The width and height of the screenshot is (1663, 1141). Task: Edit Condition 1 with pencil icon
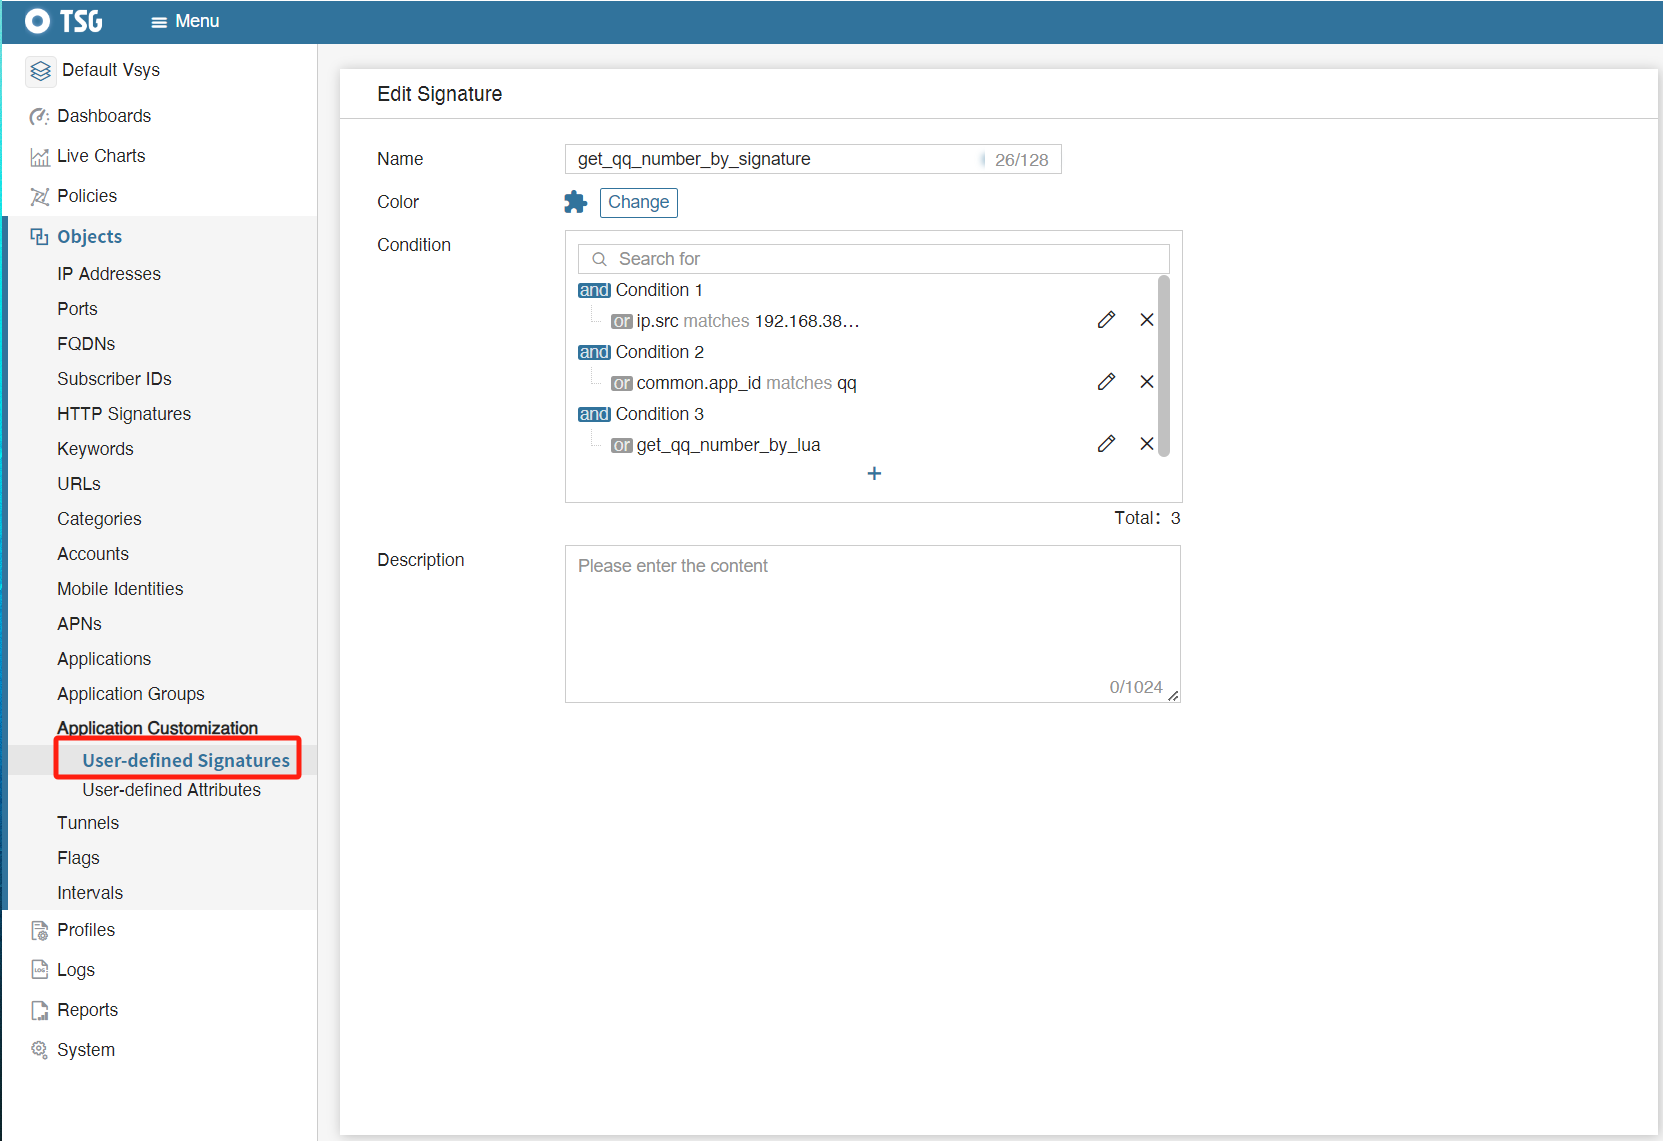pos(1106,320)
